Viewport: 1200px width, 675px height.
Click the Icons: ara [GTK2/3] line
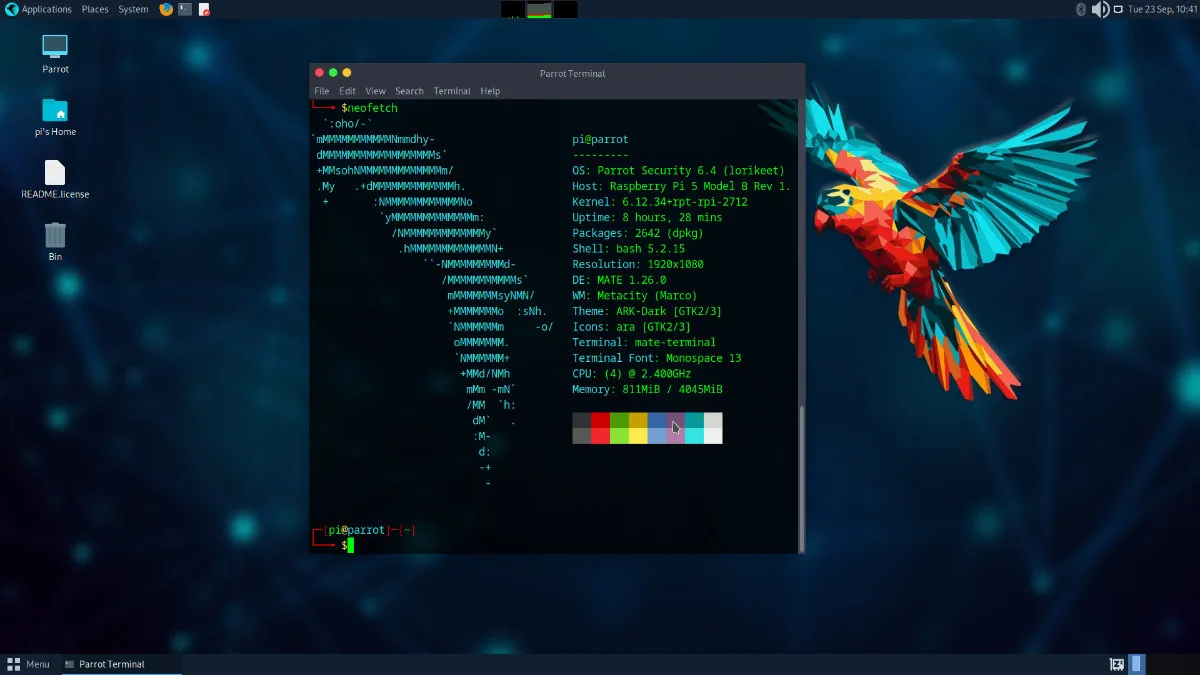(x=632, y=327)
